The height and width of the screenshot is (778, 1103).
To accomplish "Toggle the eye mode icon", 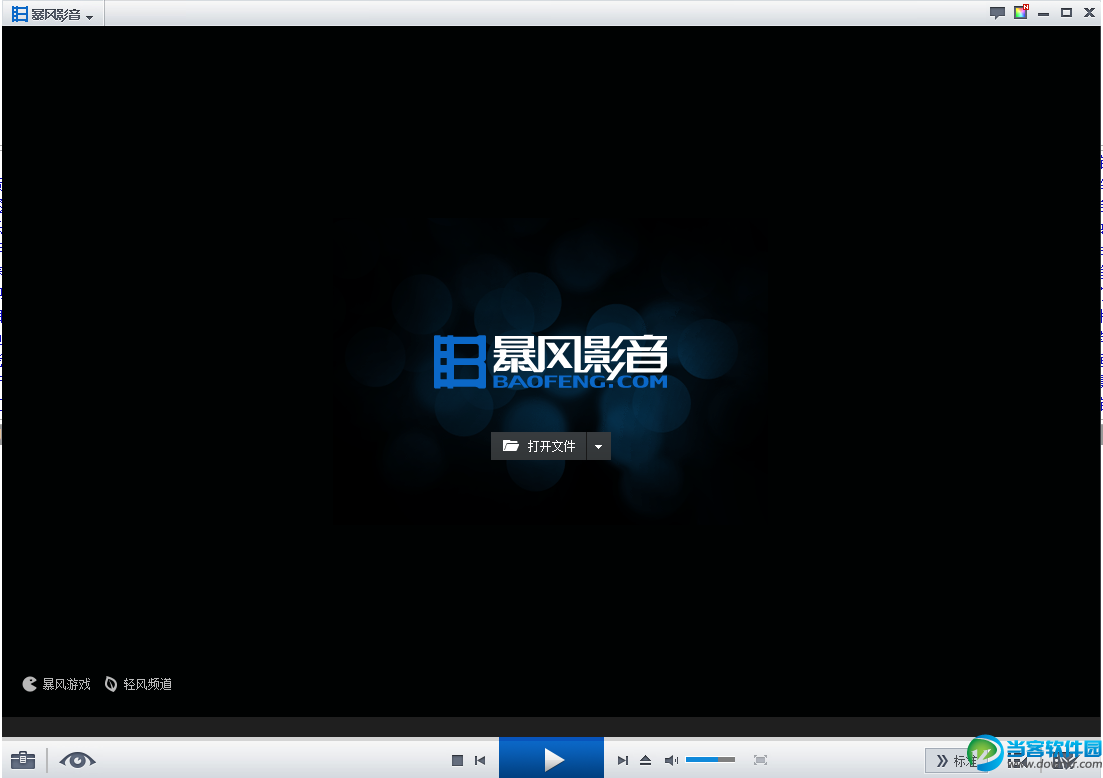I will coord(77,760).
